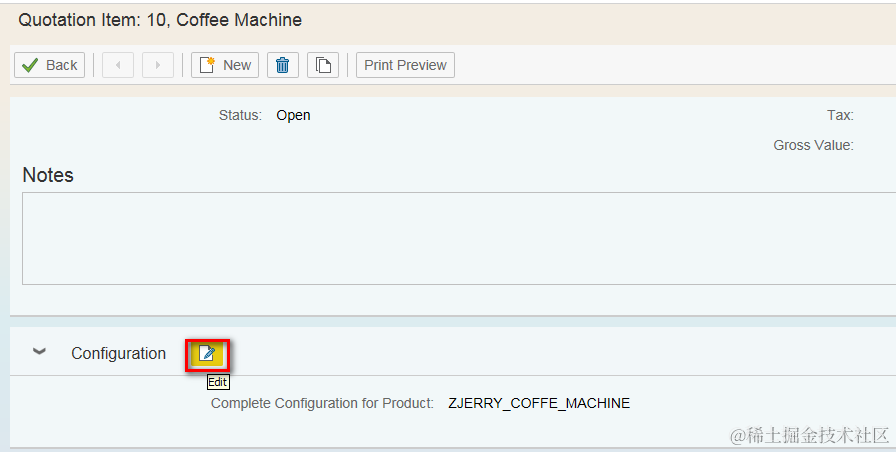Collapse the Configuration section chevron
896x452 pixels.
(39, 352)
